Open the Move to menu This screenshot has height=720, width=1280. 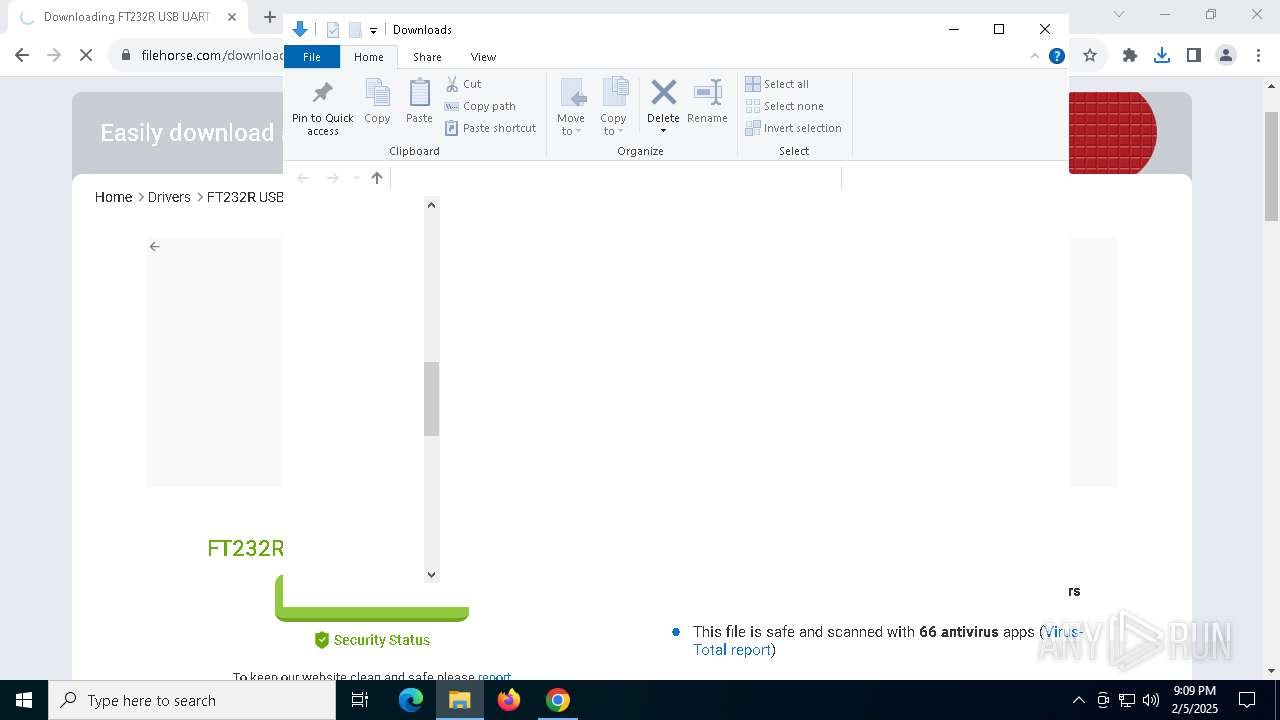571,107
